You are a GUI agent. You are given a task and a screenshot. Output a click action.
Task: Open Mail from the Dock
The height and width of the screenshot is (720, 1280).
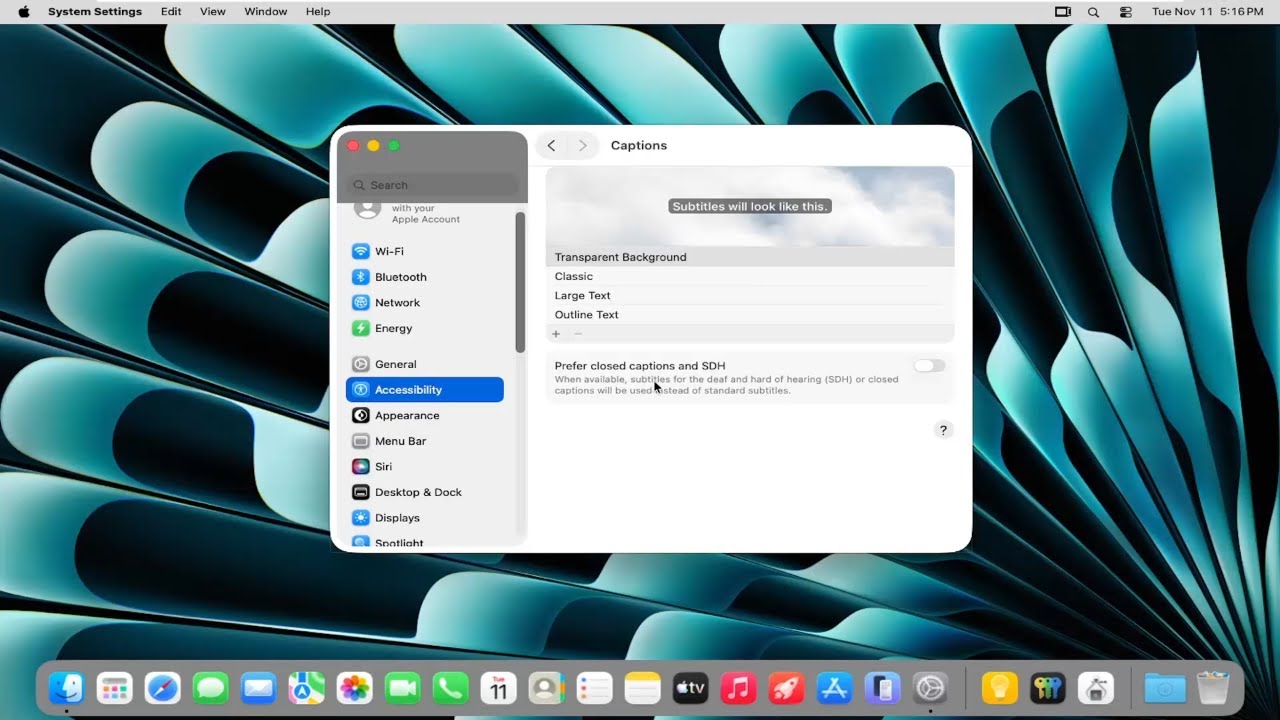(x=259, y=688)
